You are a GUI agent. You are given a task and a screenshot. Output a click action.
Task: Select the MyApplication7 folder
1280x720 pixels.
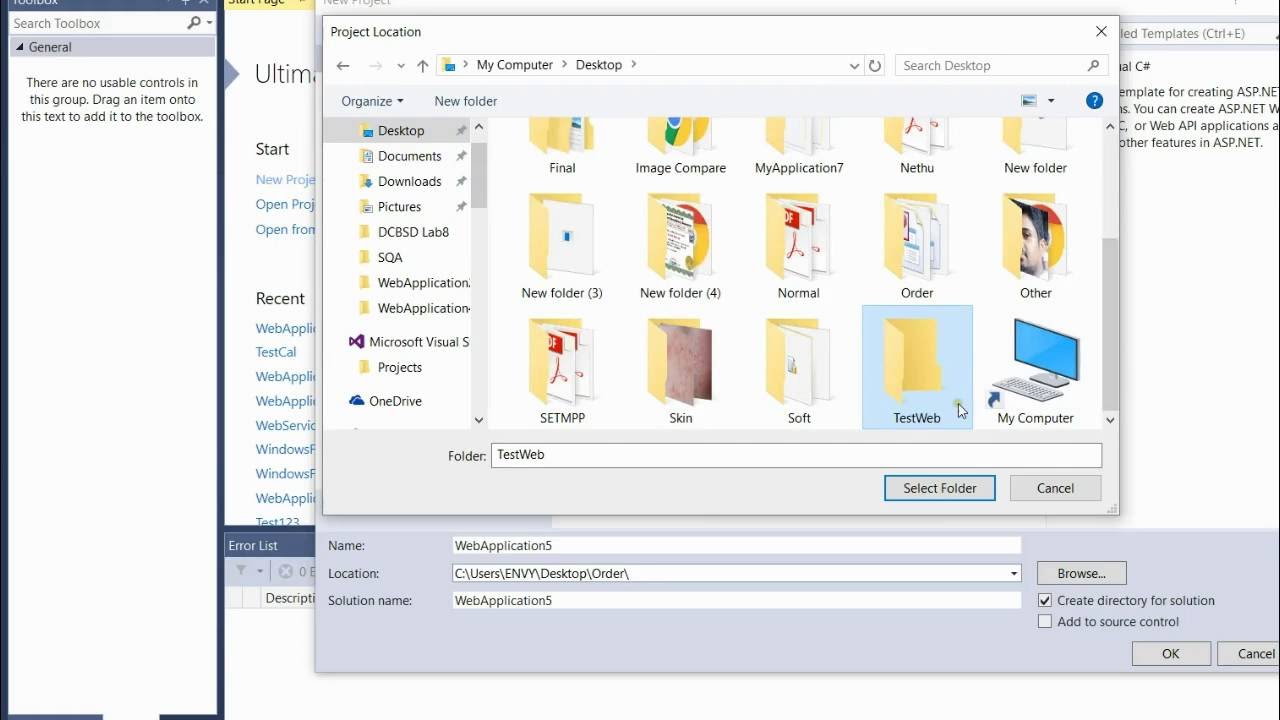click(x=799, y=148)
